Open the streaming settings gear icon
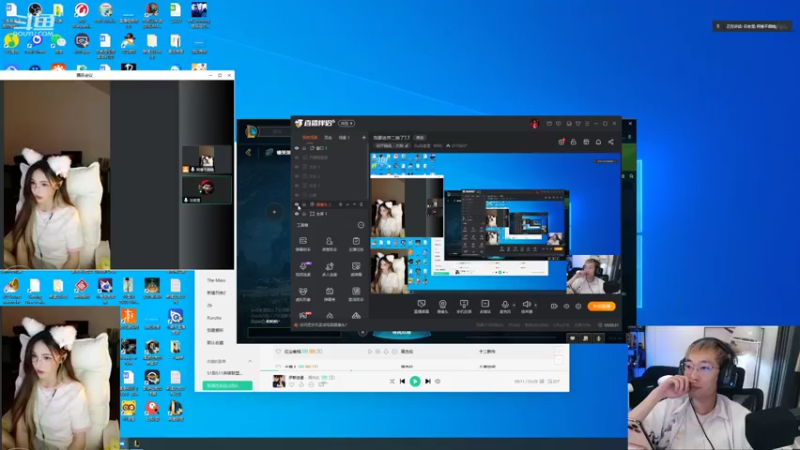Image resolution: width=800 pixels, height=450 pixels. [578, 306]
